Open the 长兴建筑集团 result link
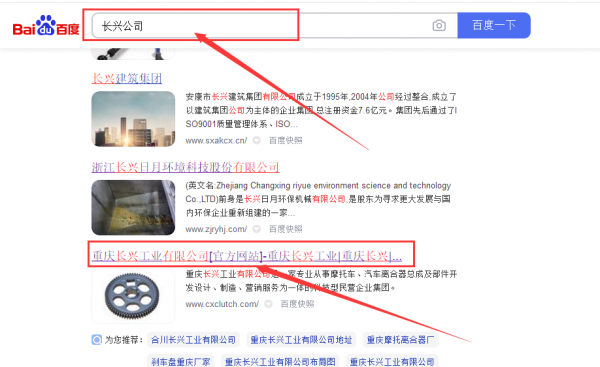Screen dimensions: 600x367 point(127,78)
